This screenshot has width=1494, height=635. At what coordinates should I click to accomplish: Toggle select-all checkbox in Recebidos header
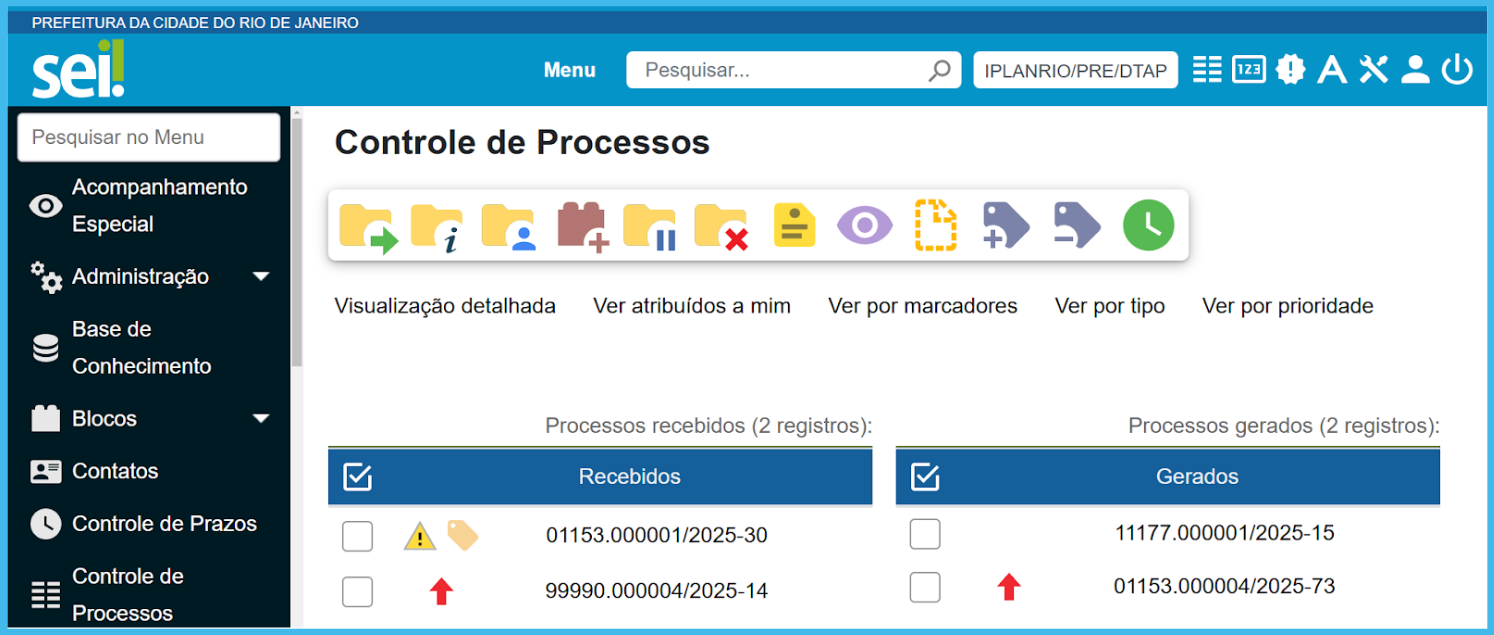click(x=357, y=477)
